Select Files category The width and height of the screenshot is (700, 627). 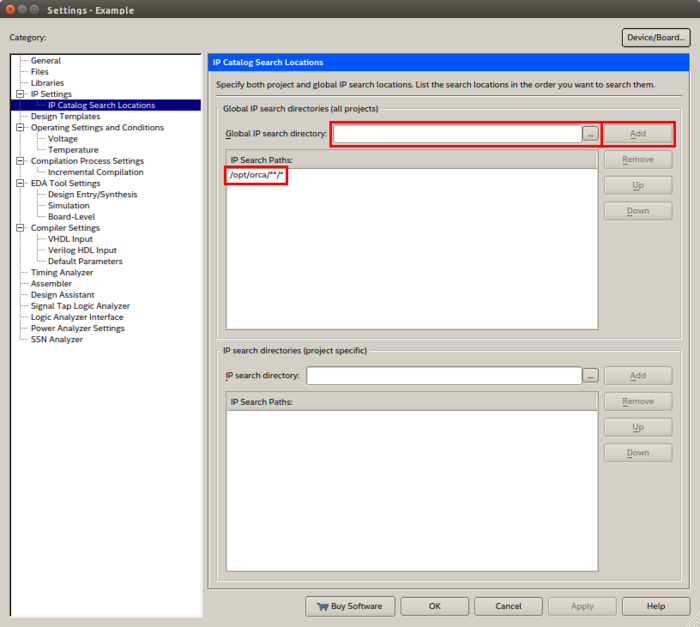click(39, 71)
